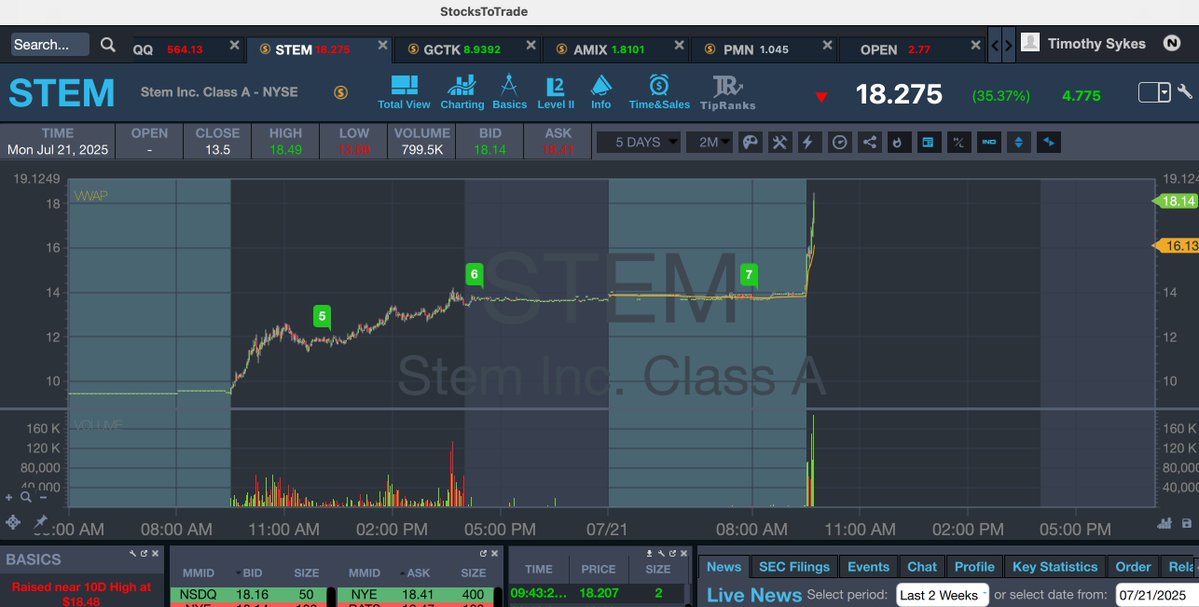Close the AMIX ticker tab
1199x607 pixels.
pyautogui.click(x=679, y=46)
